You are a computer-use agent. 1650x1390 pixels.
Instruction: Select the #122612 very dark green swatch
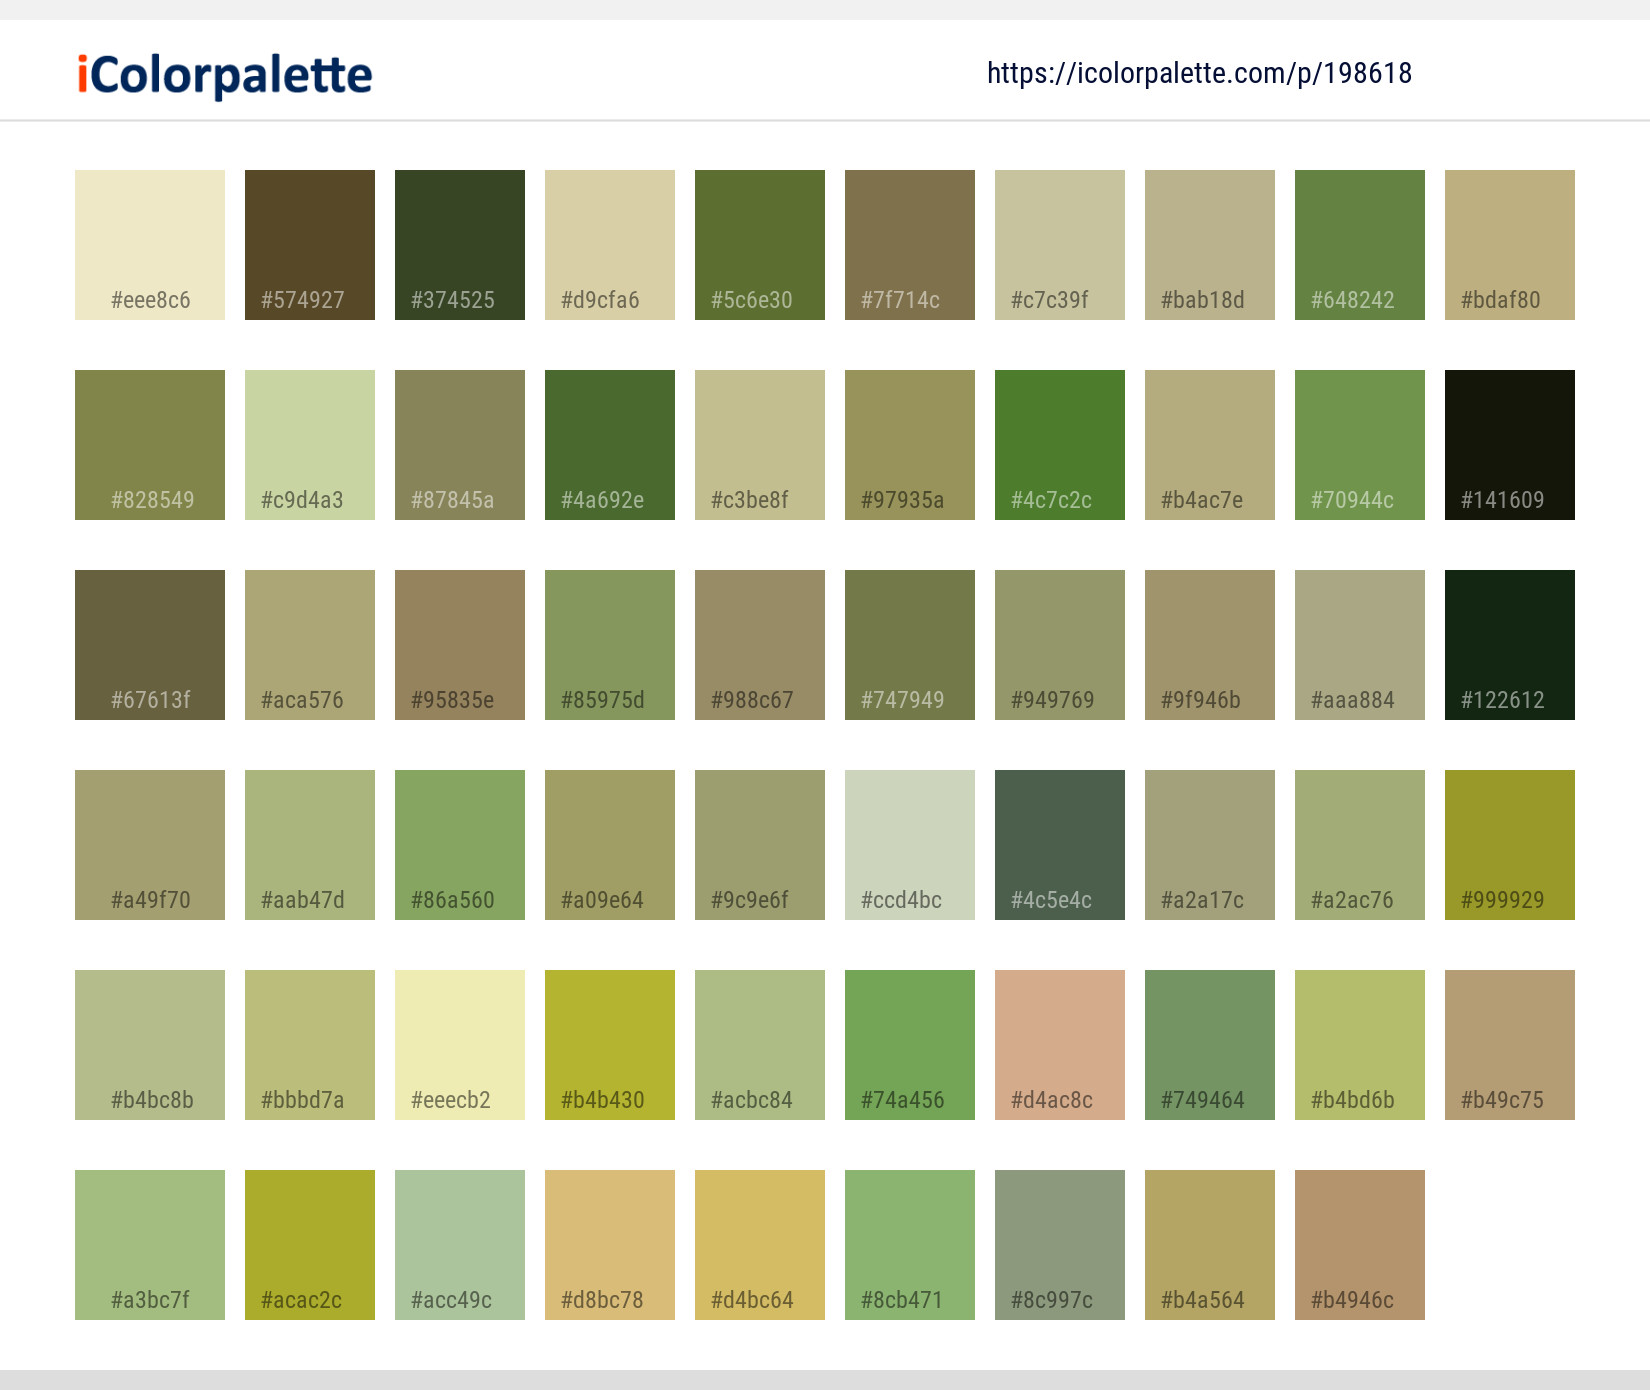(x=1510, y=645)
